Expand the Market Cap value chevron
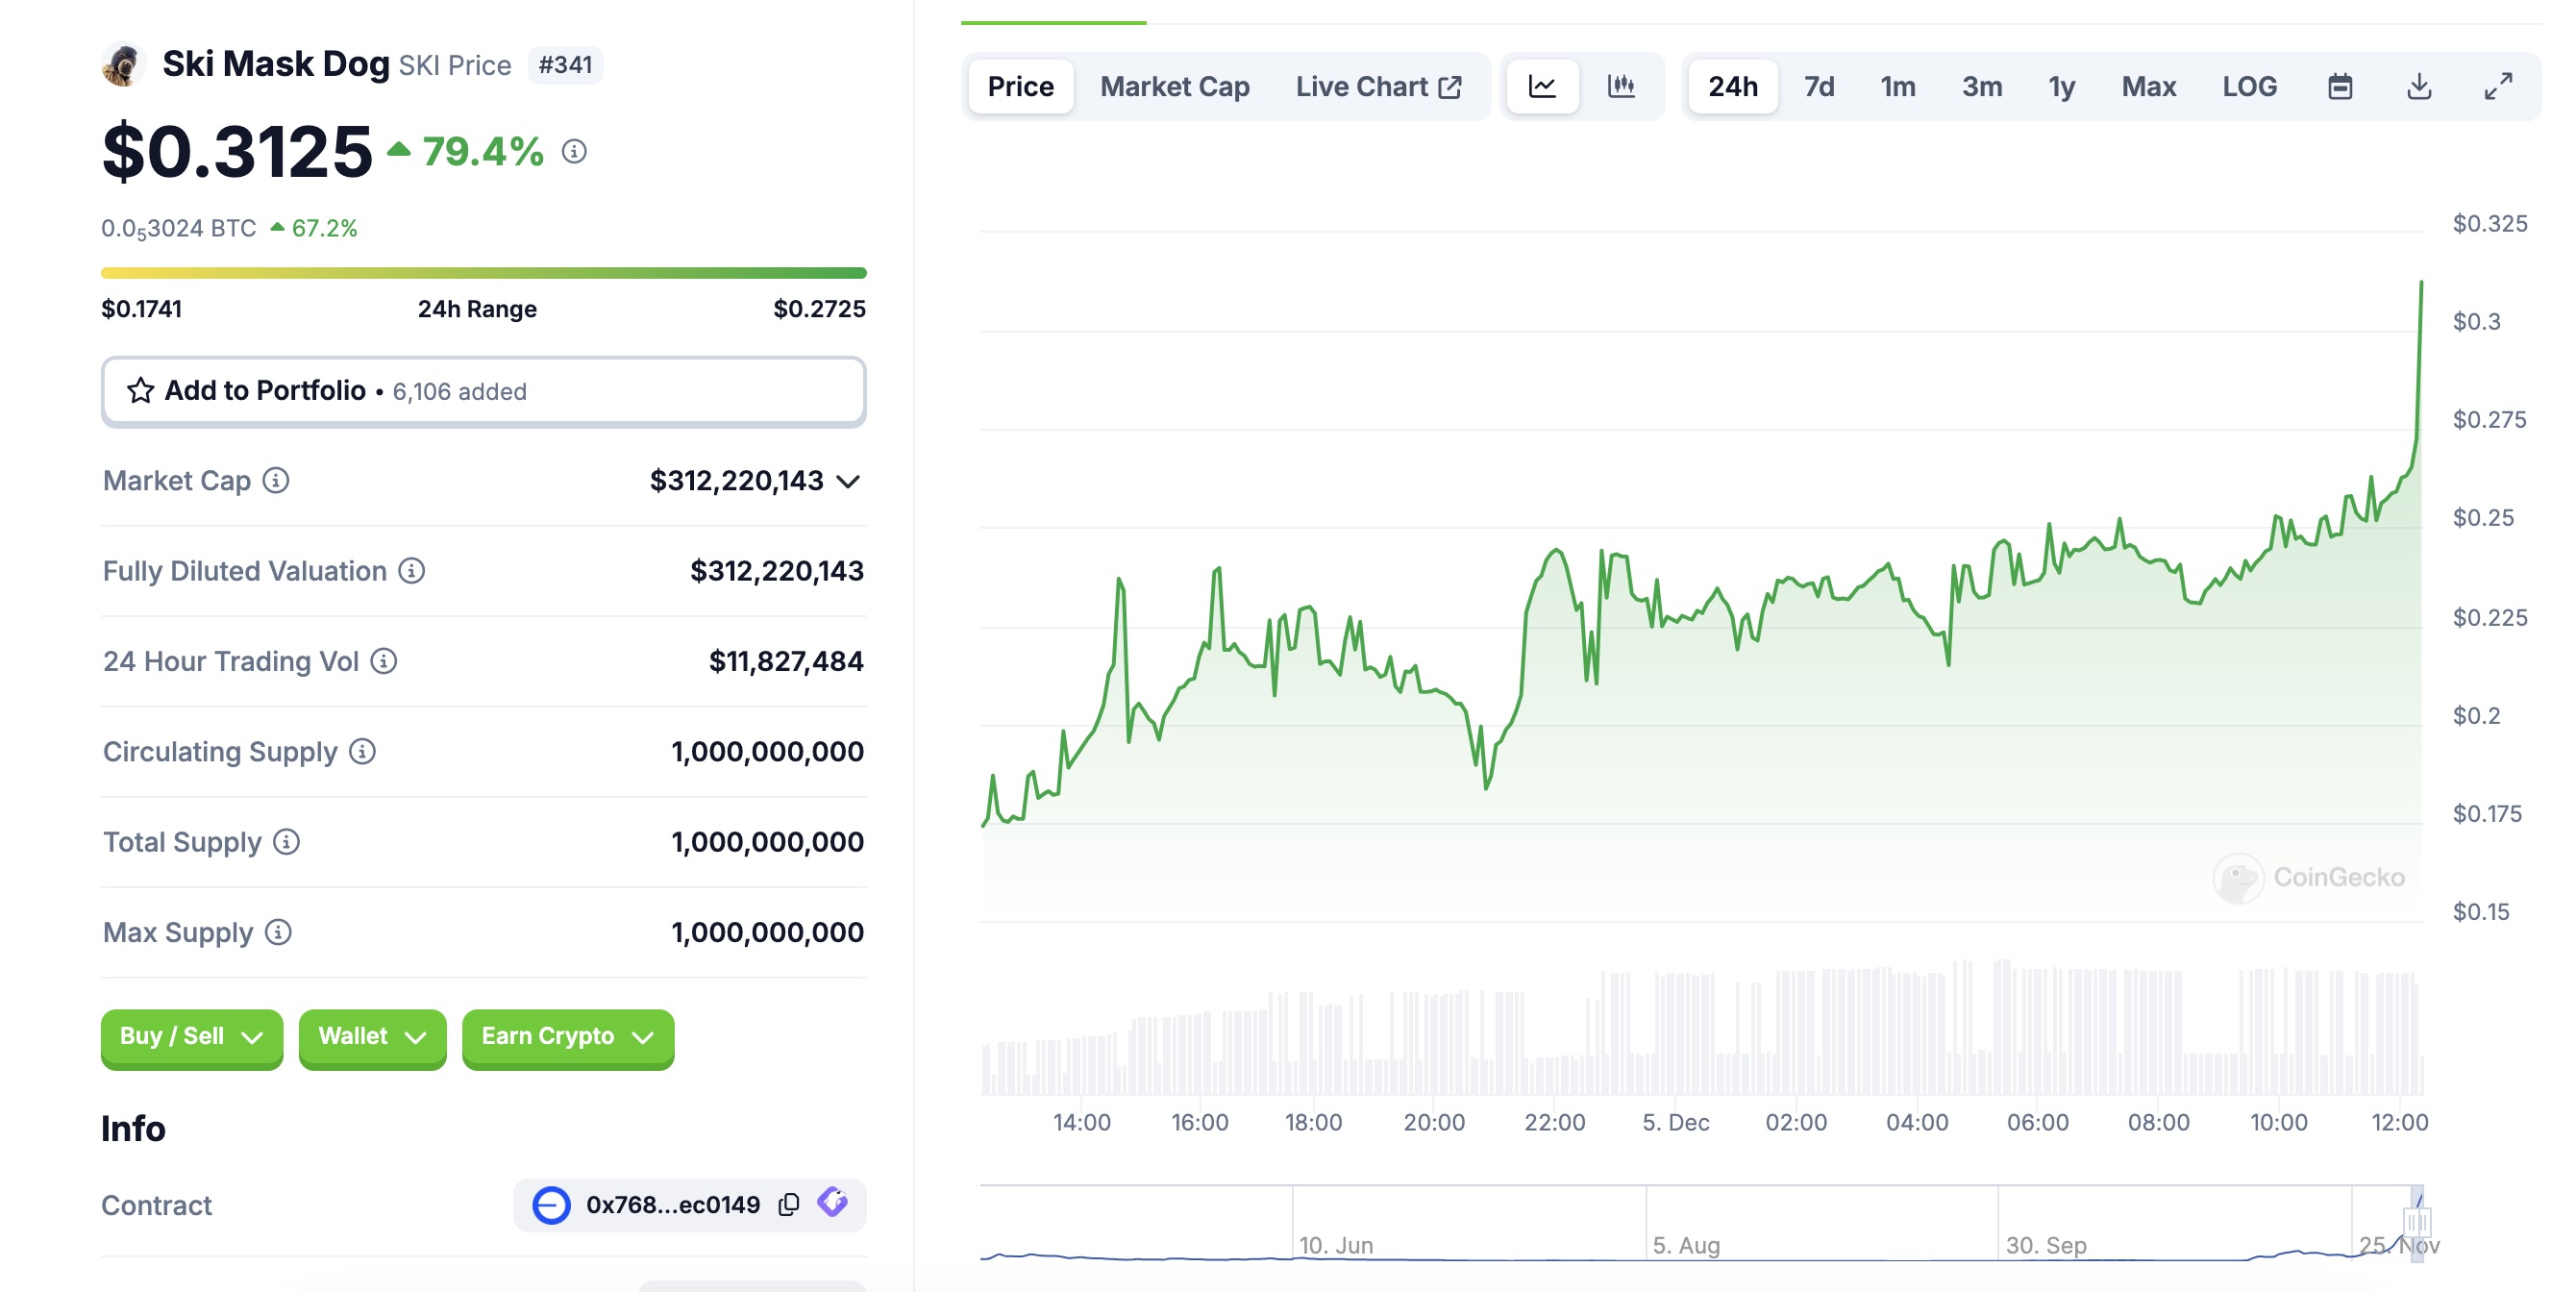2576x1292 pixels. pyautogui.click(x=848, y=482)
